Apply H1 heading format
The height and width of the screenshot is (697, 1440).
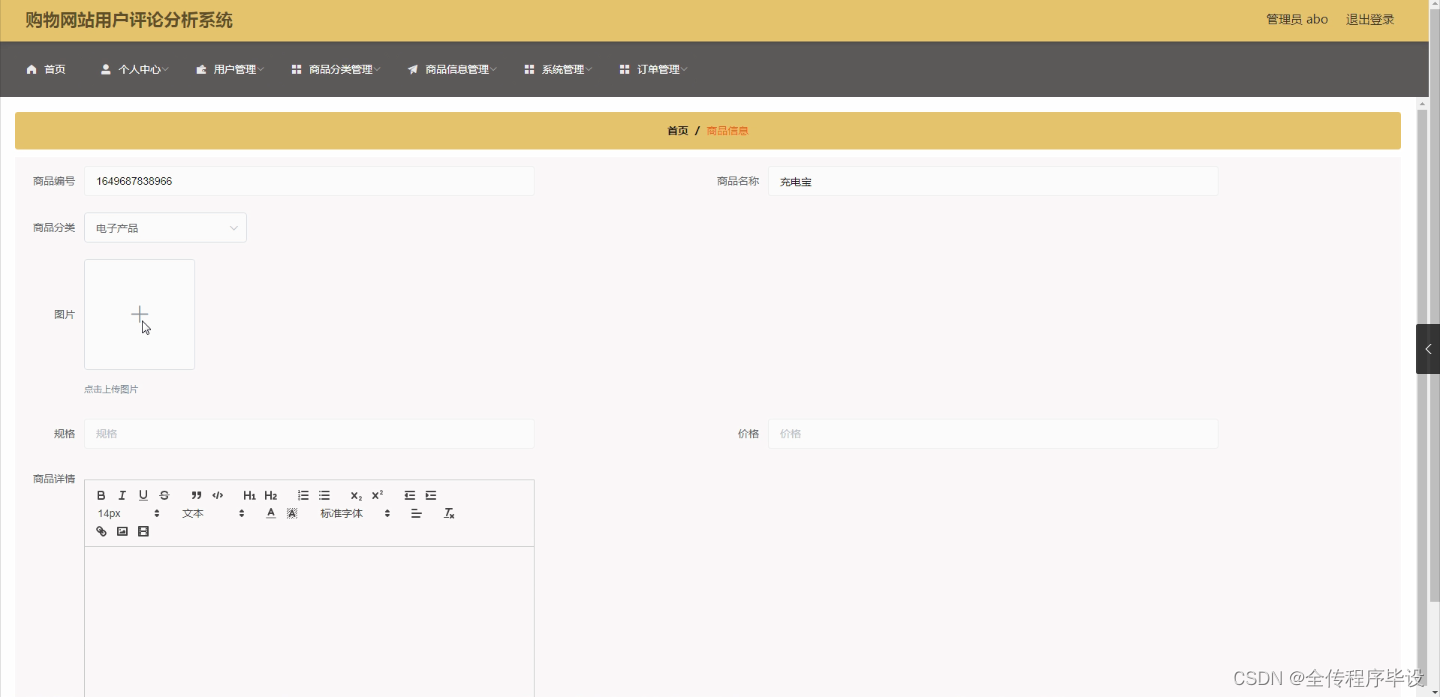click(x=249, y=495)
